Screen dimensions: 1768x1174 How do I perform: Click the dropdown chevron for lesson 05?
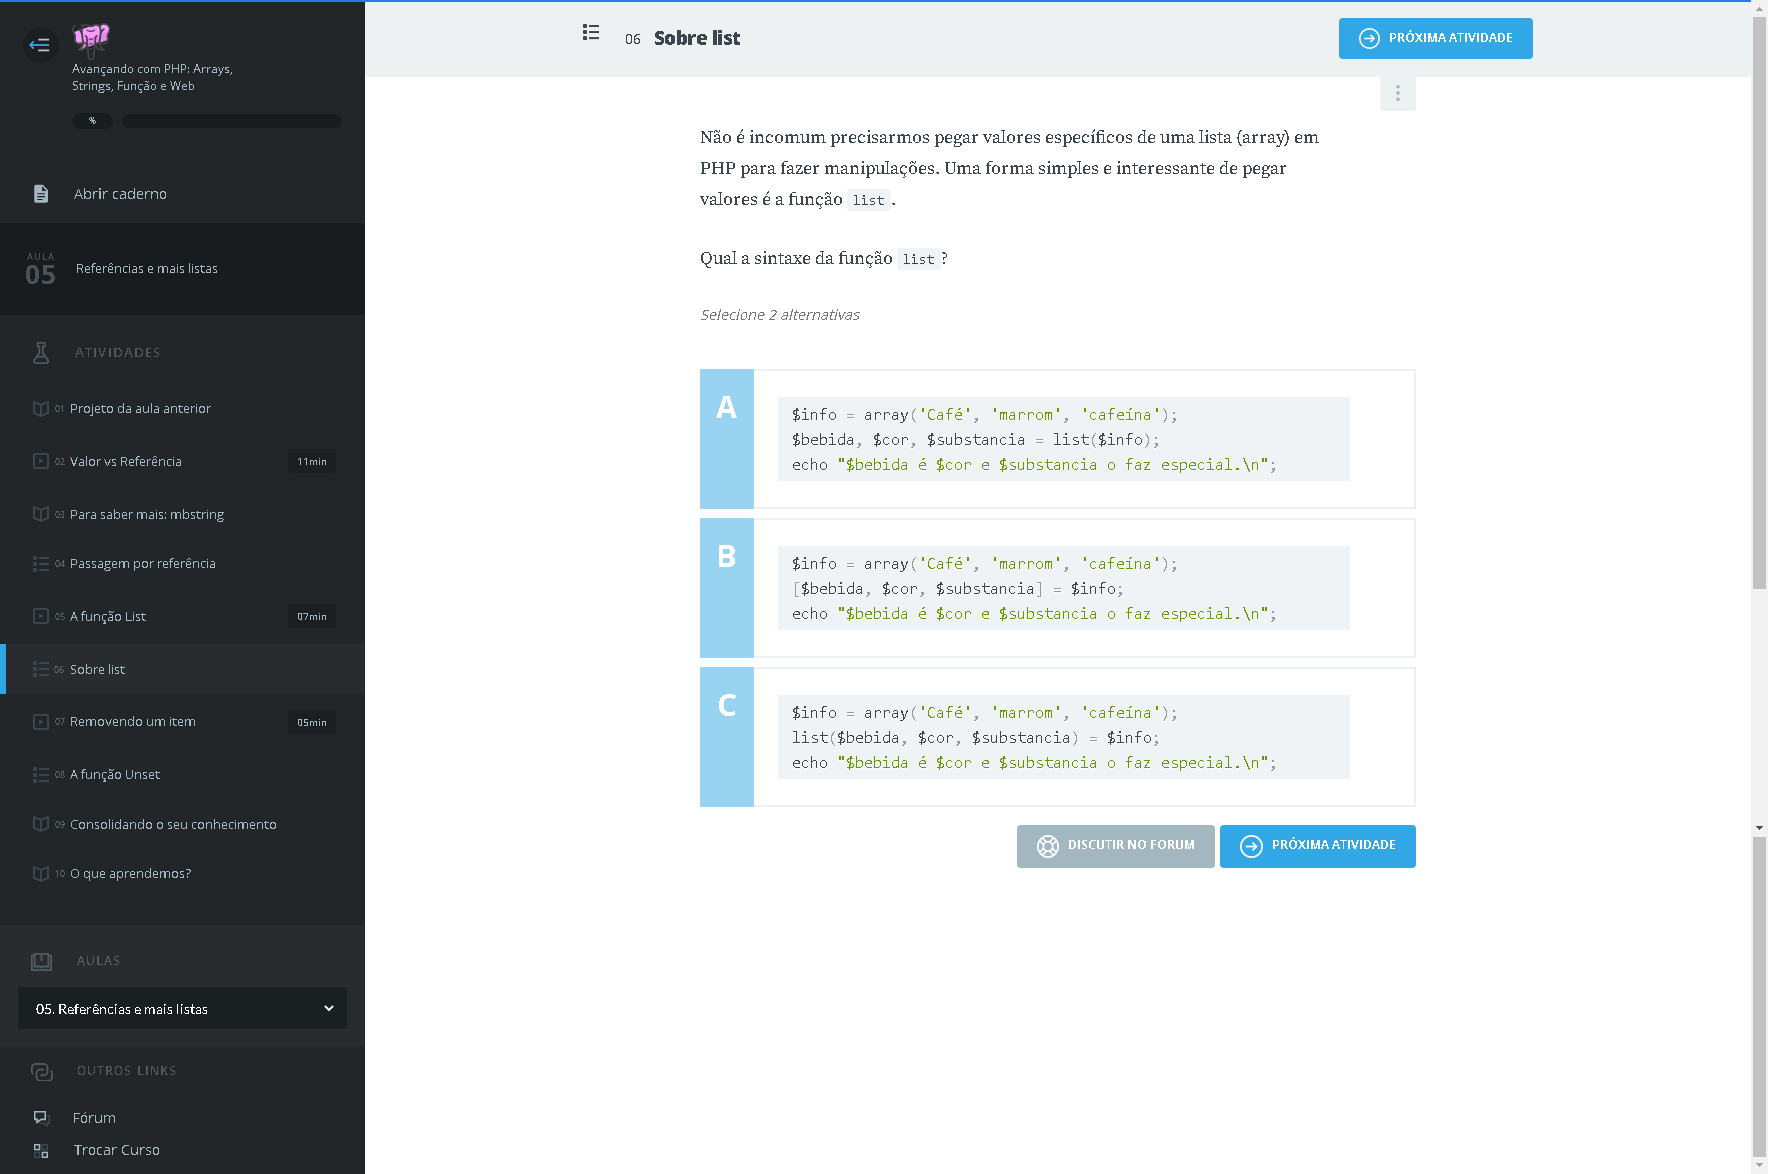coord(328,1008)
